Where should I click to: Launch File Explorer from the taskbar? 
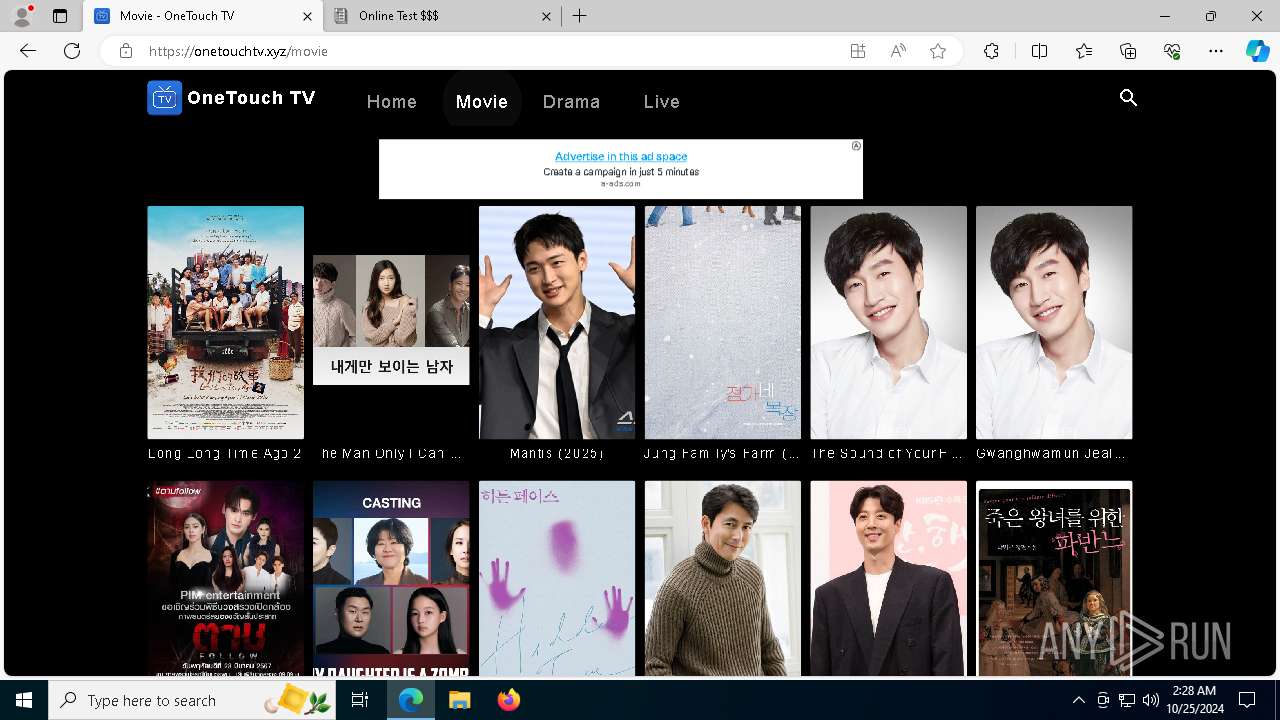459,700
